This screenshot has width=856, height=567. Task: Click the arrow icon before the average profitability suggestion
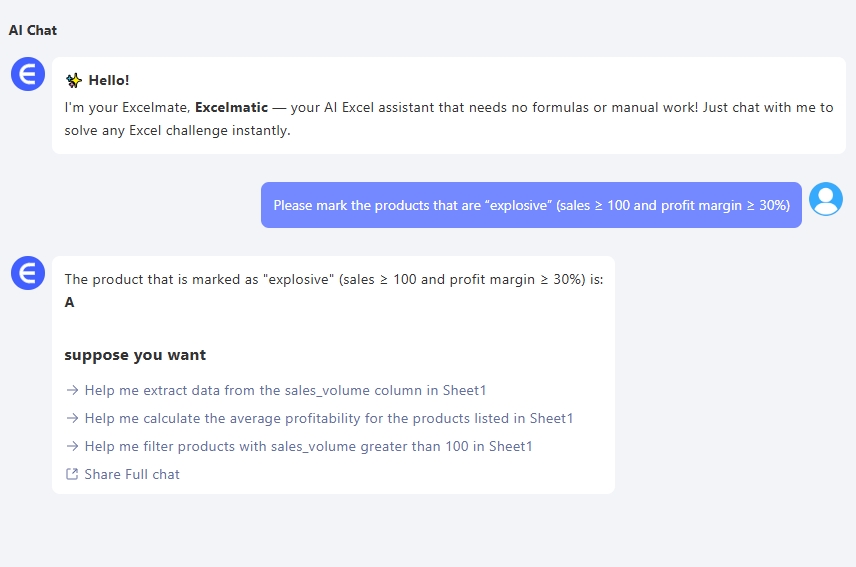click(x=72, y=418)
